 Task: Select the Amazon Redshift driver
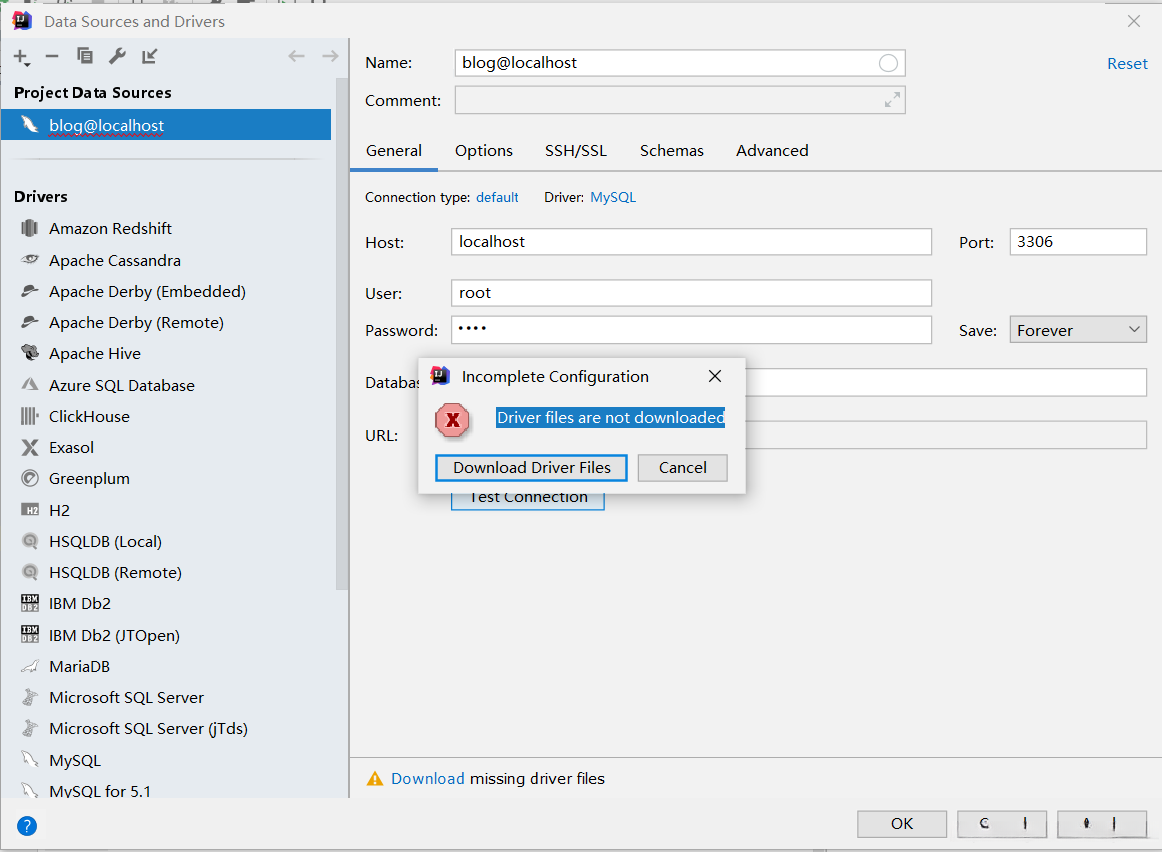click(x=110, y=229)
